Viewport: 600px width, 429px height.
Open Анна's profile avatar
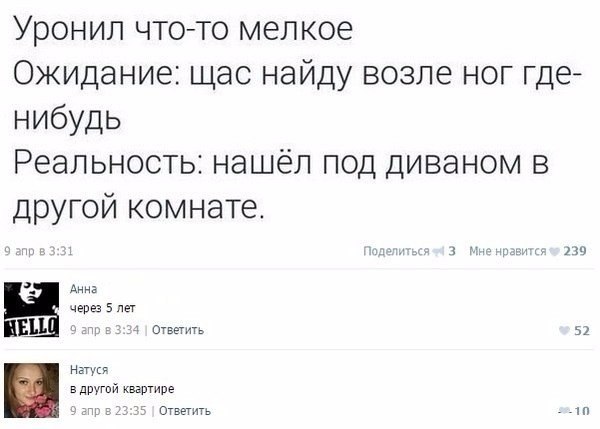click(33, 306)
